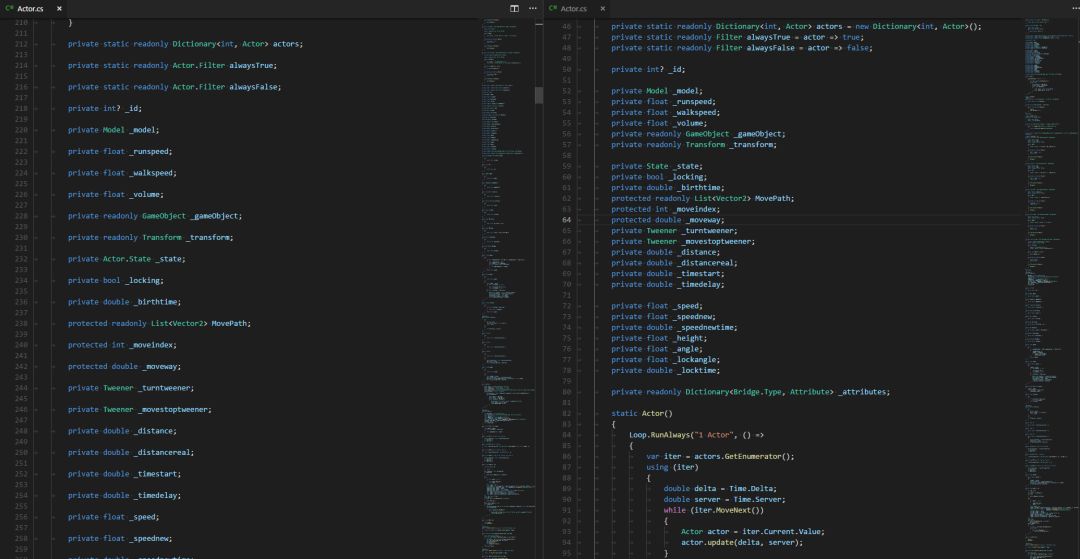Close the left Actor.cs tab

click(59, 8)
